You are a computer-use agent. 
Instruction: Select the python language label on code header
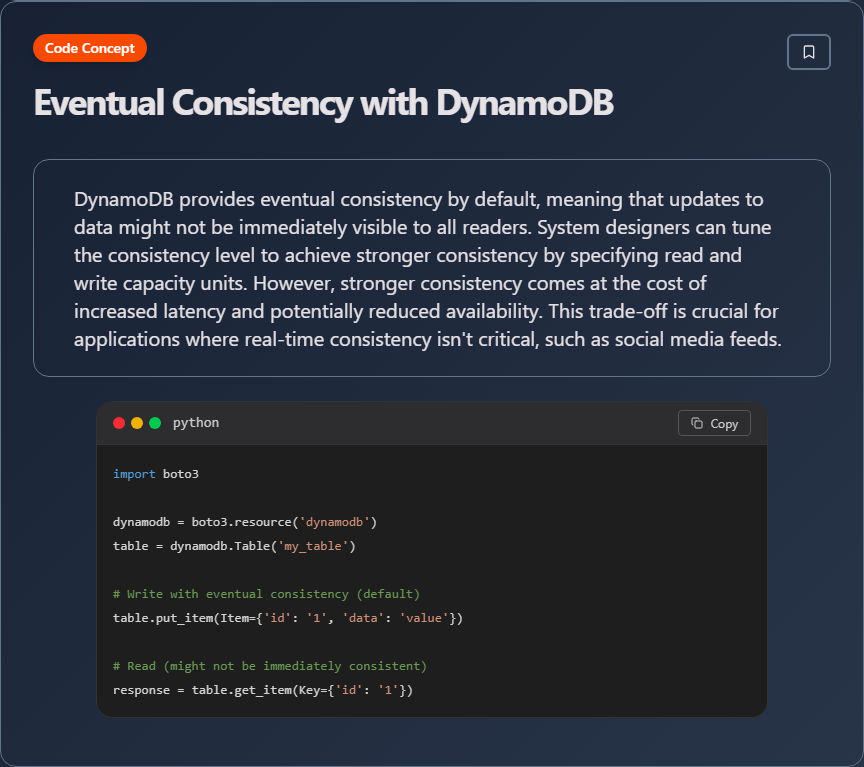(196, 422)
